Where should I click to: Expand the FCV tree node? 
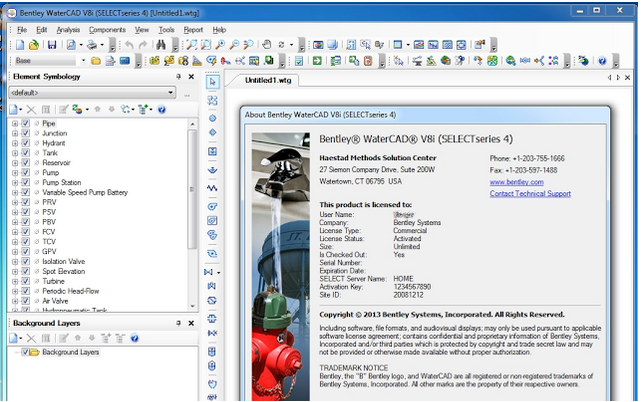[15, 232]
